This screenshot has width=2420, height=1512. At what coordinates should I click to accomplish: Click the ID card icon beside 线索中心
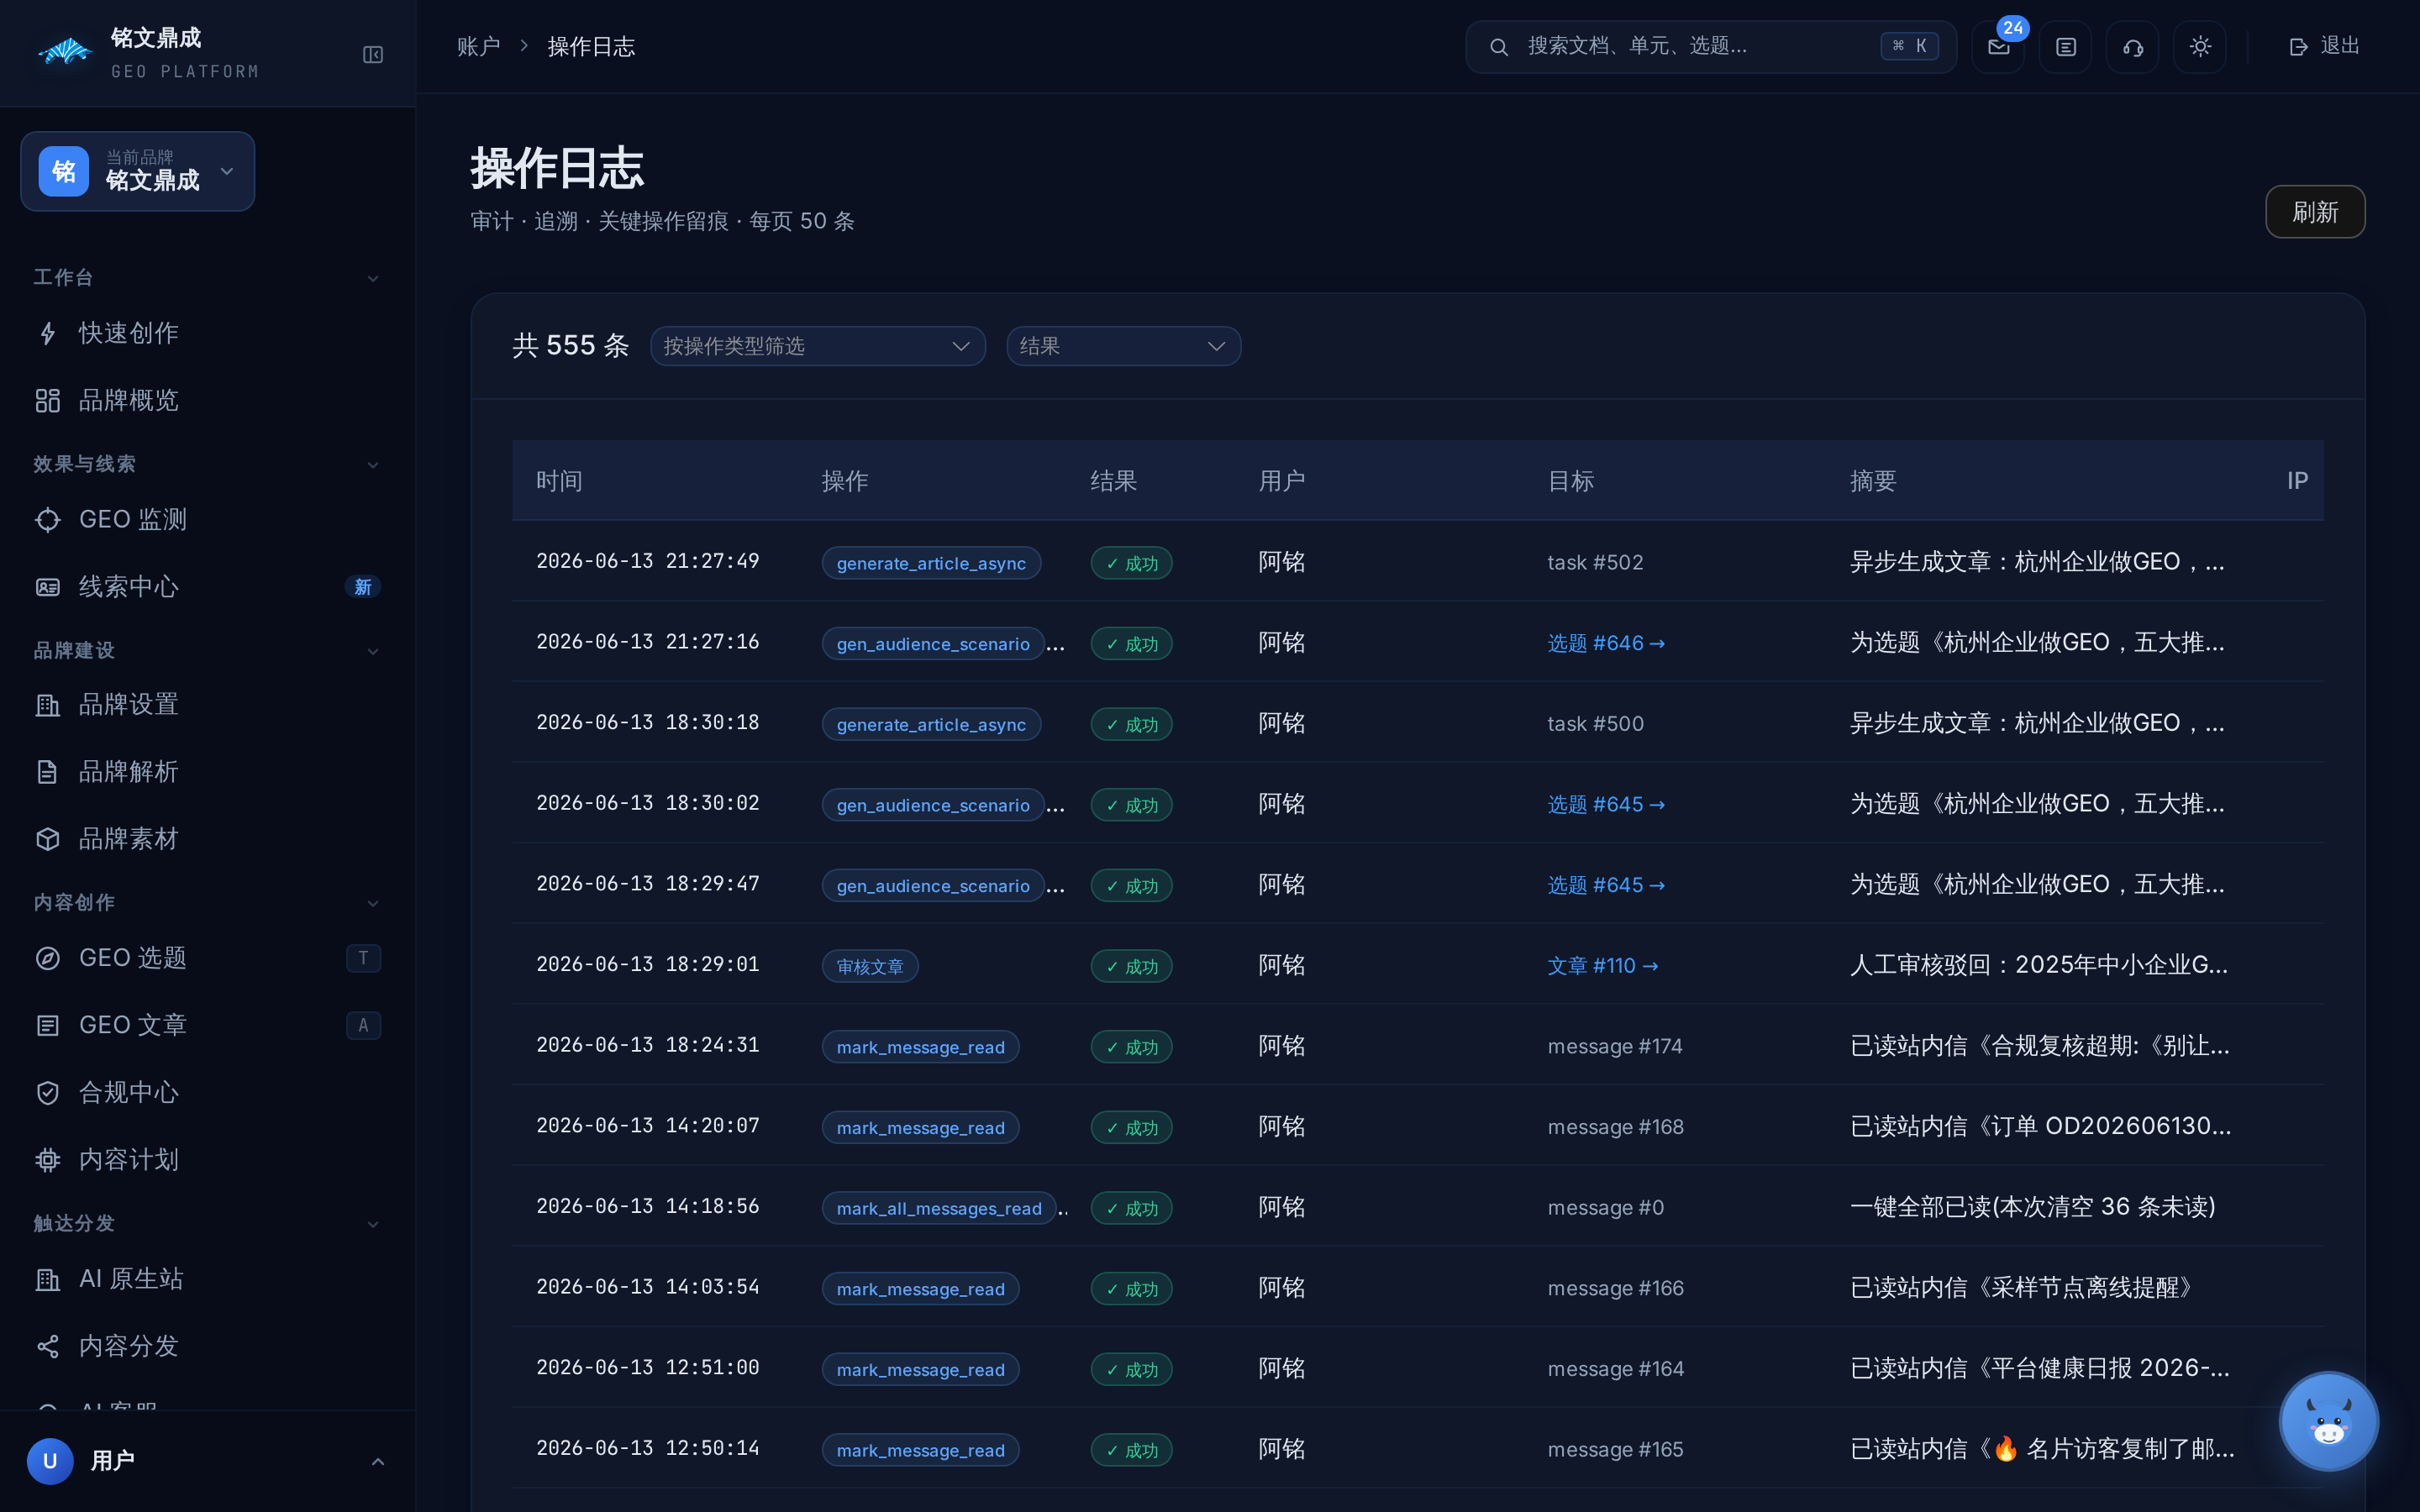tap(47, 587)
